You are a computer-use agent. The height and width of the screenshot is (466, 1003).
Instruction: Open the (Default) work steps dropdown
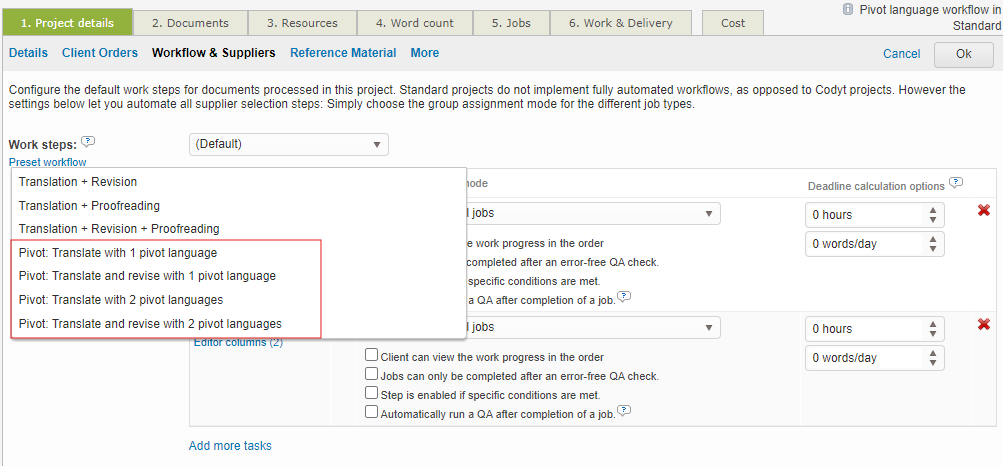[x=288, y=144]
